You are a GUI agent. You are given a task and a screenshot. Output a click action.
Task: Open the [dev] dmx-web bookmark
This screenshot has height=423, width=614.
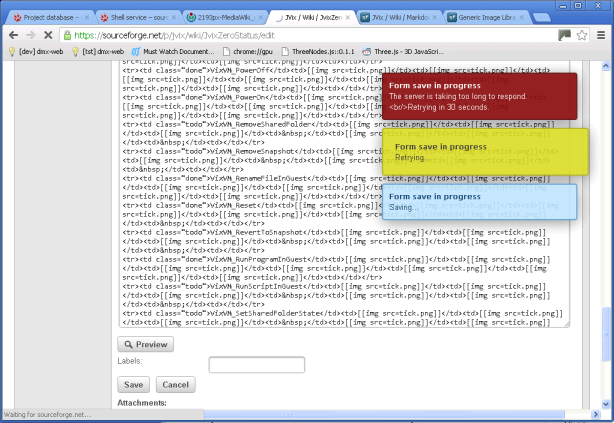point(35,51)
